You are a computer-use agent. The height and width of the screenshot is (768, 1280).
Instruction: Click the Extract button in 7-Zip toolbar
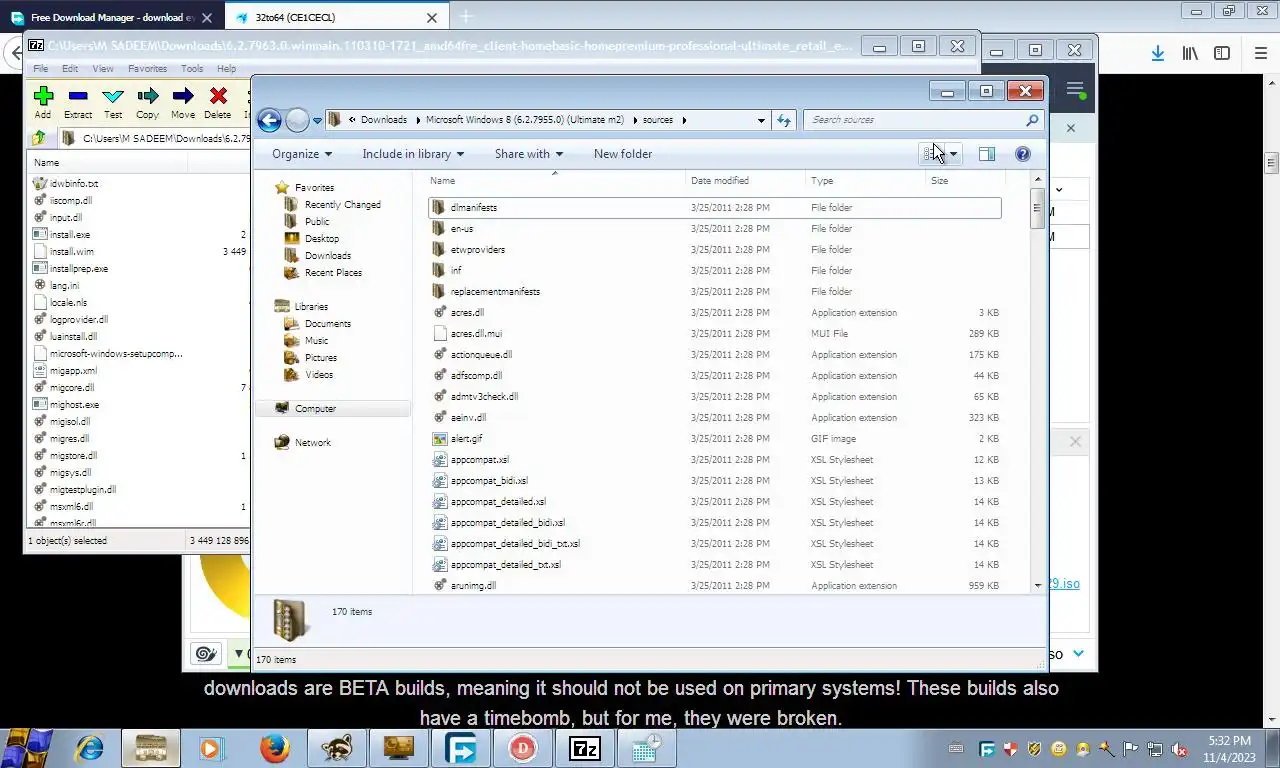pos(78,102)
